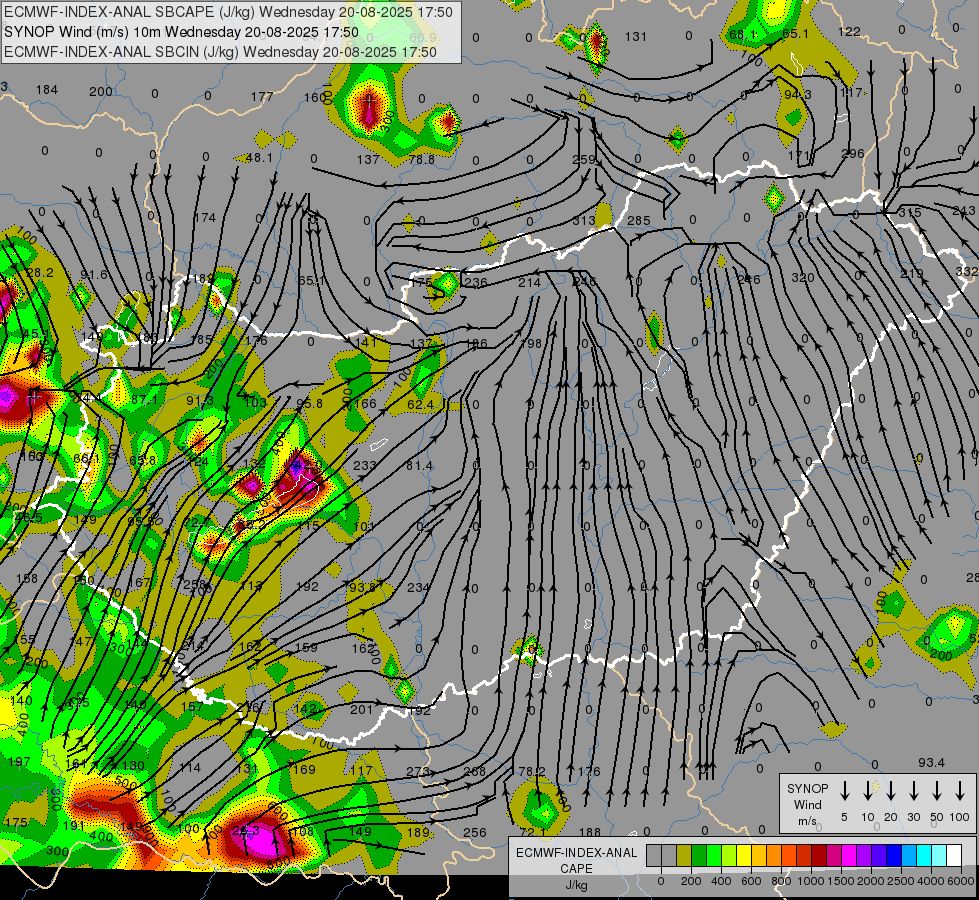Click the map value 313
Image resolution: width=979 pixels, height=900 pixels.
(584, 220)
